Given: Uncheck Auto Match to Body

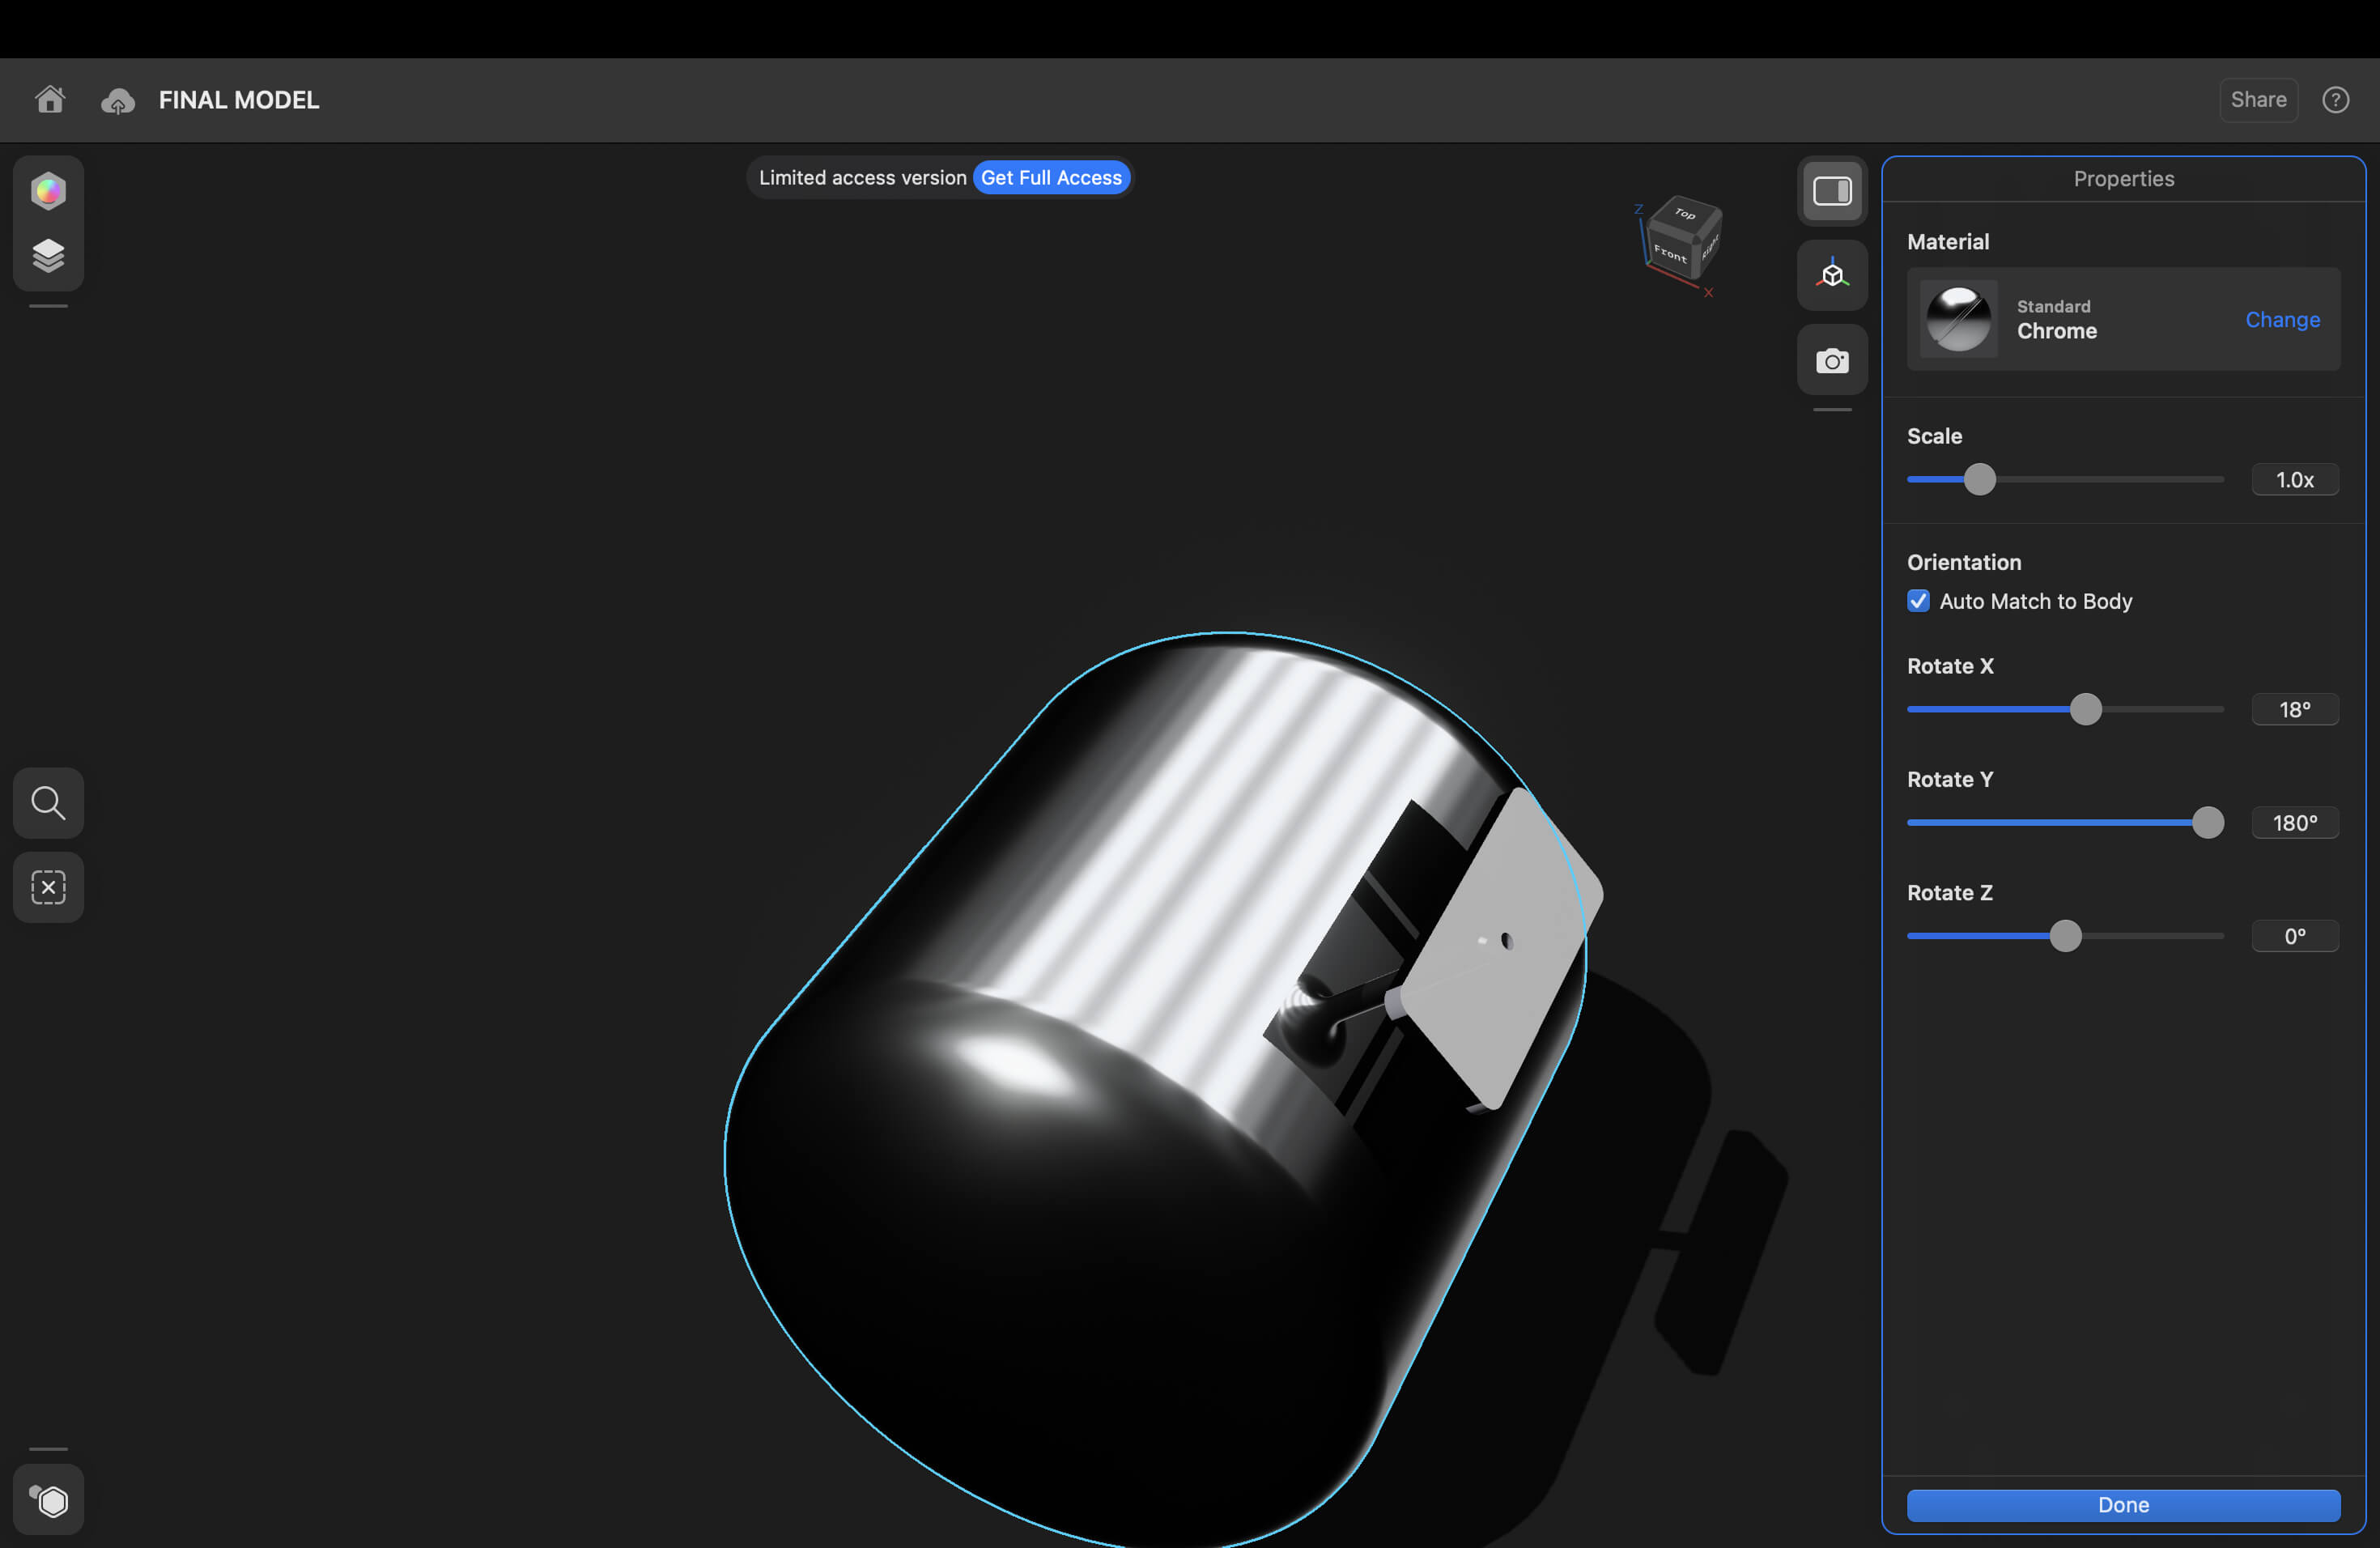Looking at the screenshot, I should (x=1918, y=601).
